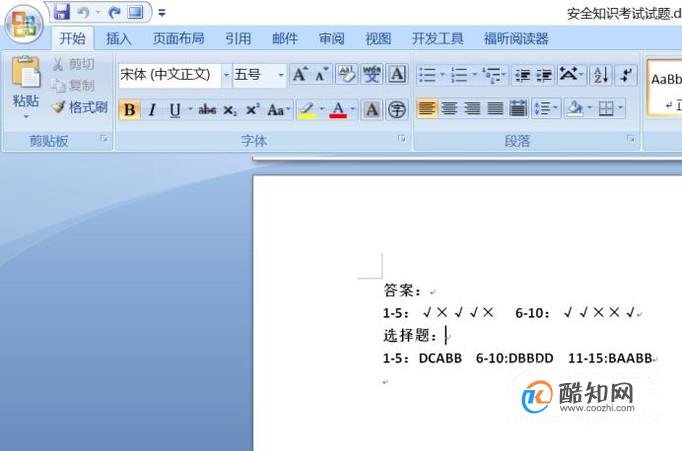Screen dimensions: 682x451
Task: Grow the font size
Action: coord(300,74)
